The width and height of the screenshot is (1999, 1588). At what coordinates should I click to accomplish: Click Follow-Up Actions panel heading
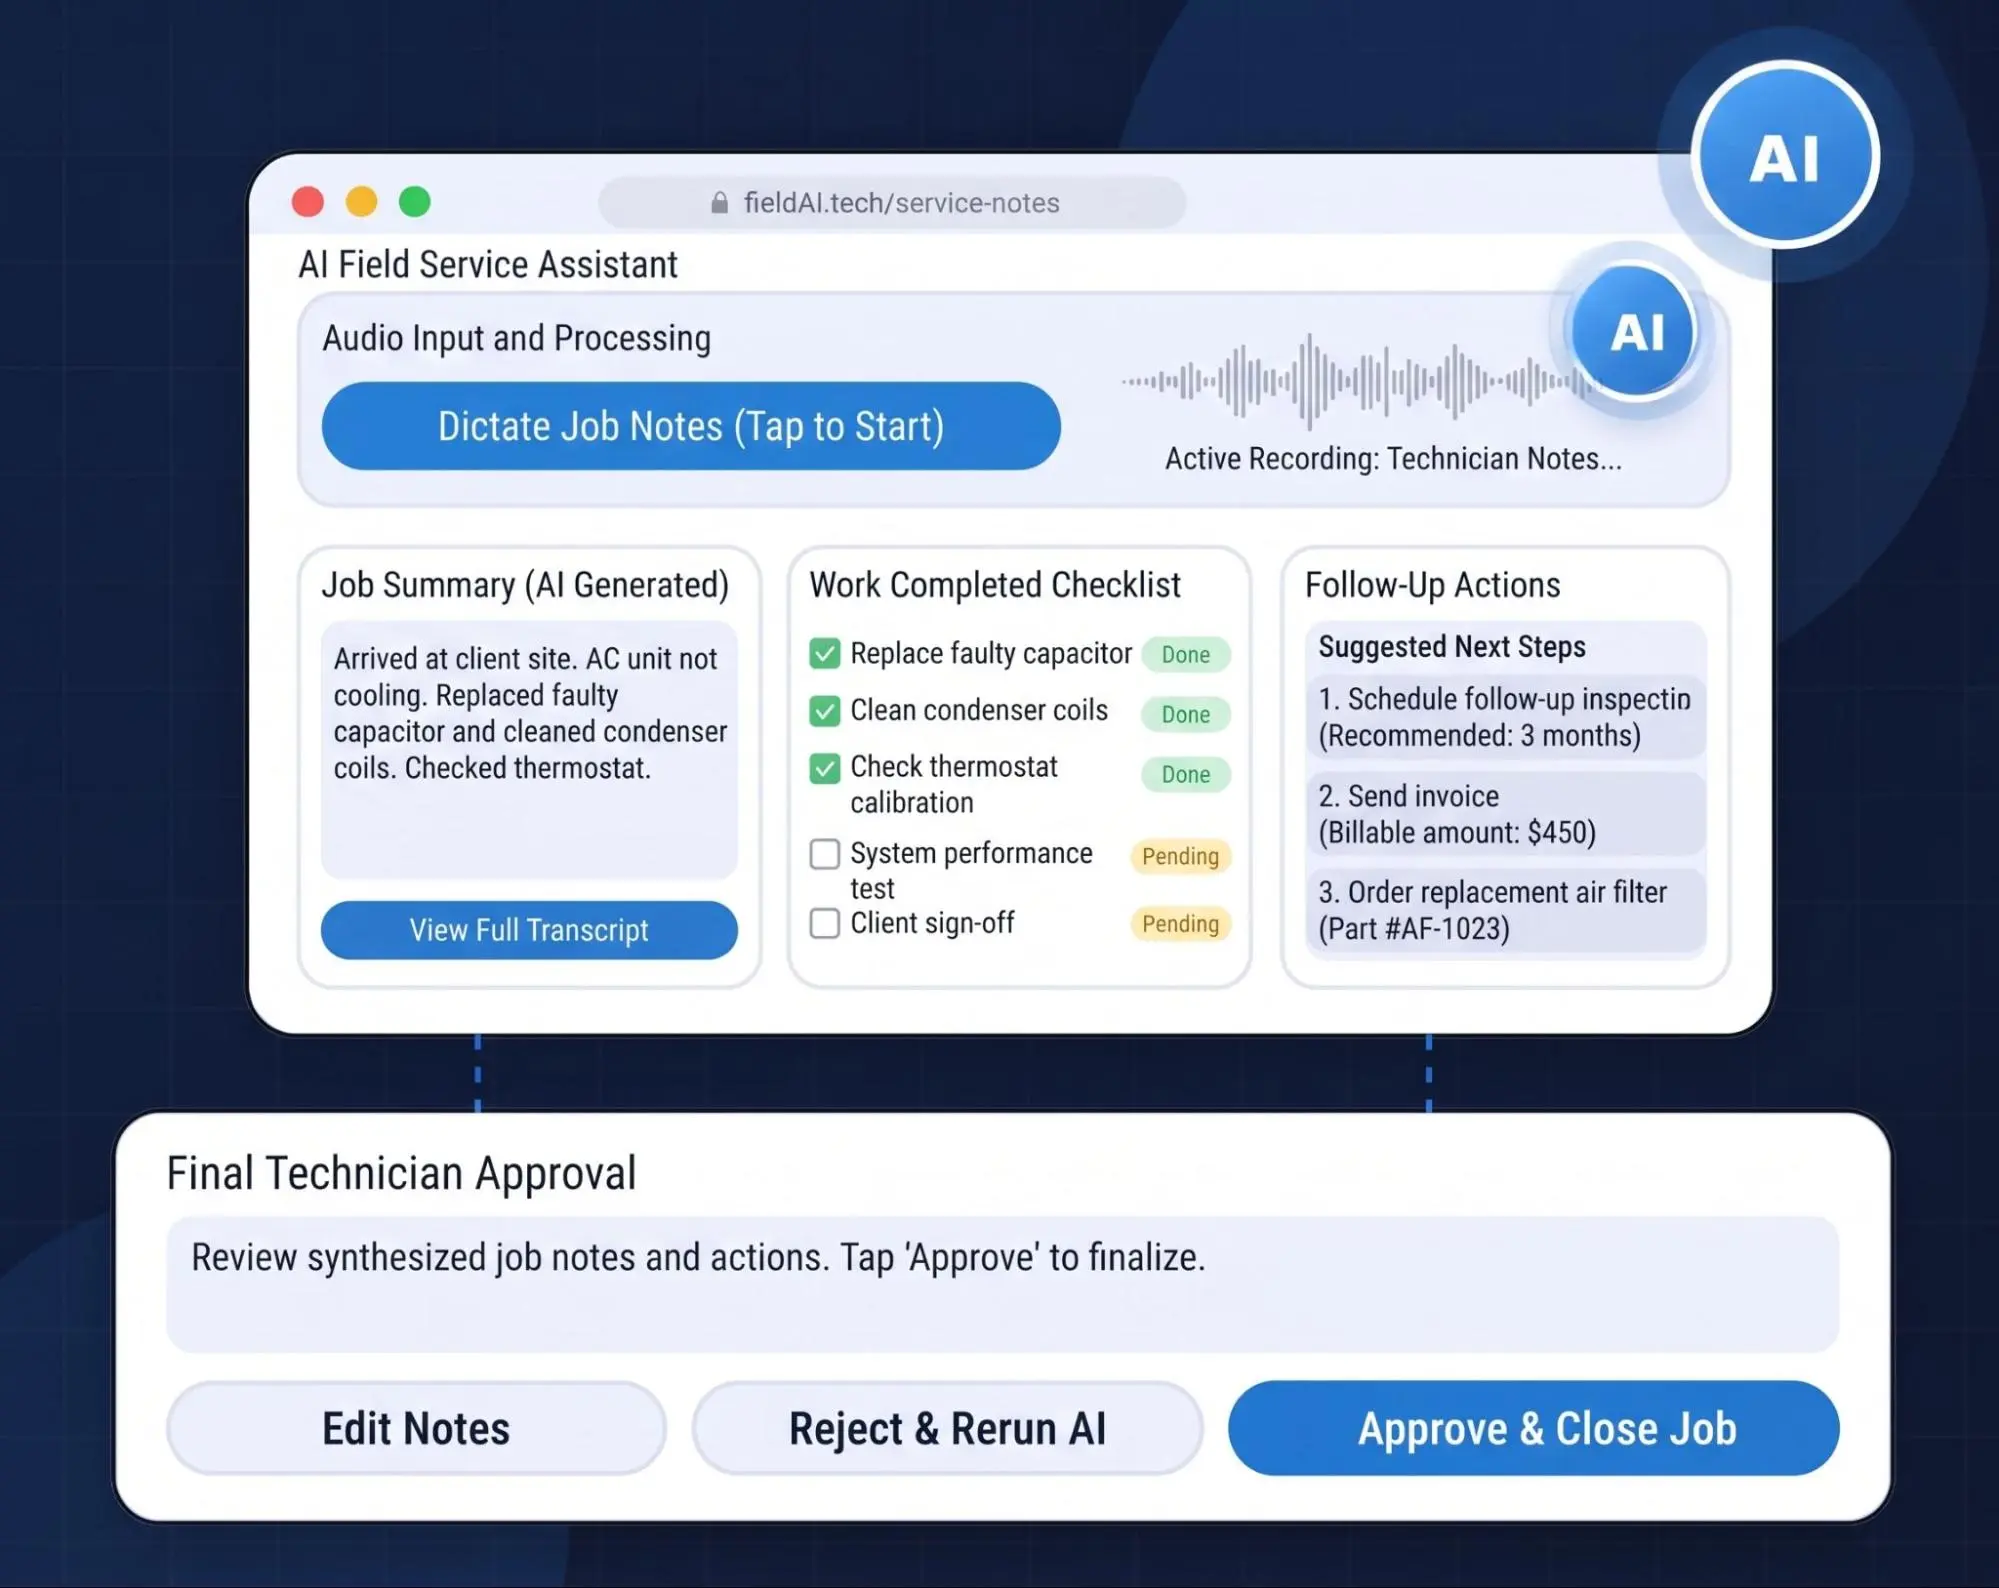click(x=1432, y=585)
